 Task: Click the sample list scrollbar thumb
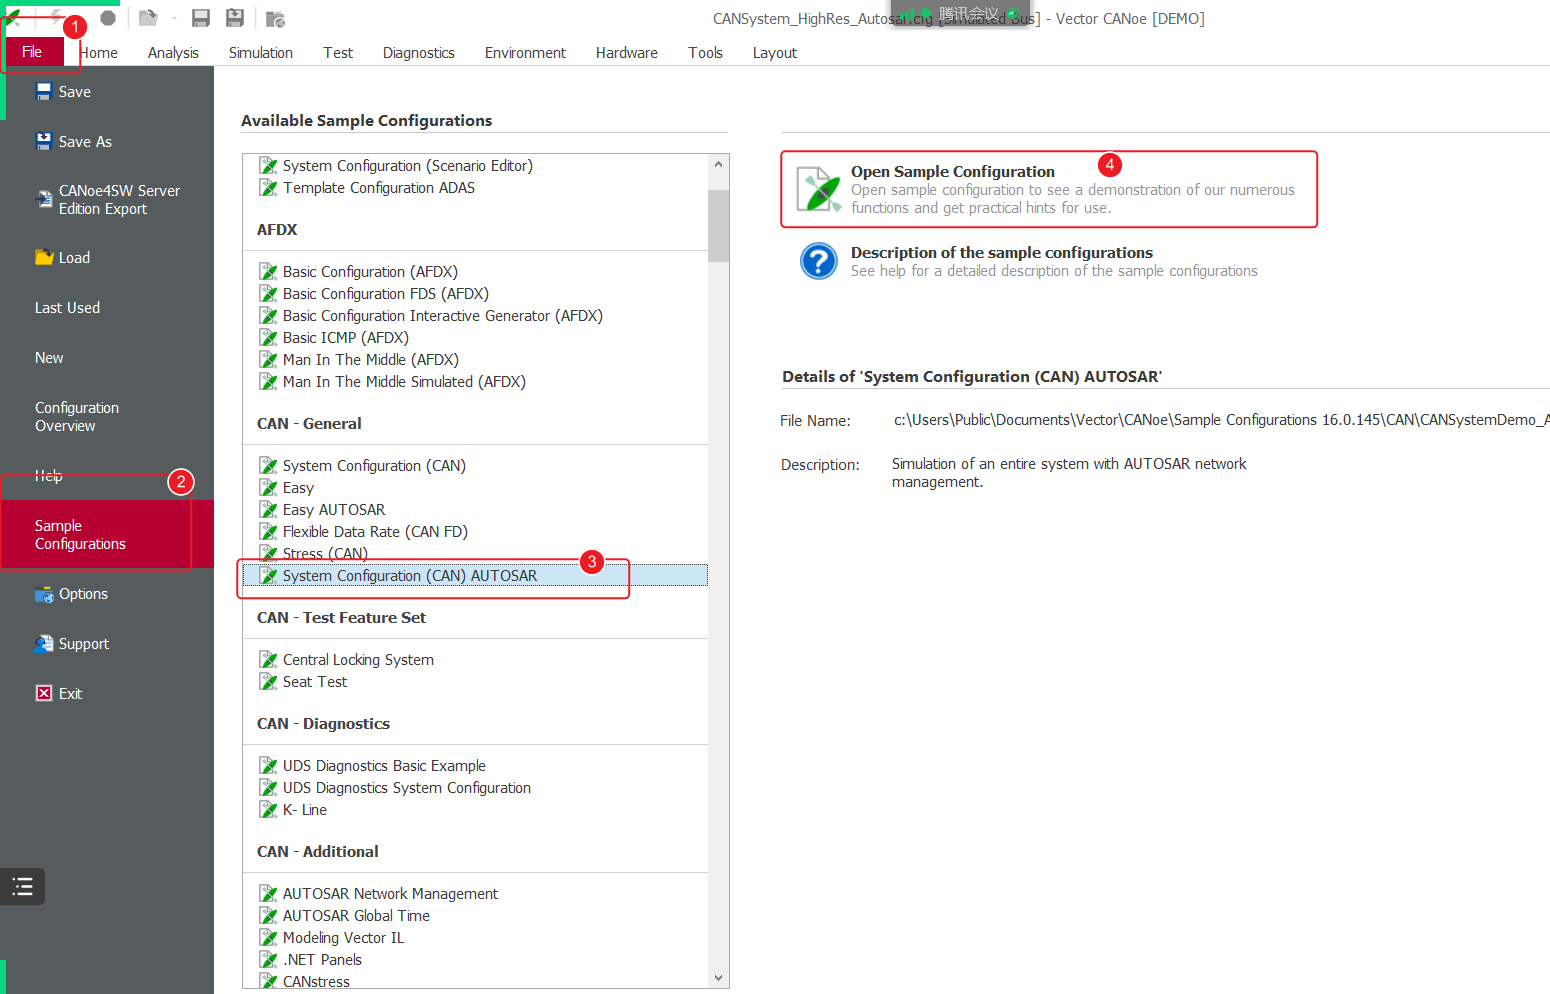click(x=718, y=226)
